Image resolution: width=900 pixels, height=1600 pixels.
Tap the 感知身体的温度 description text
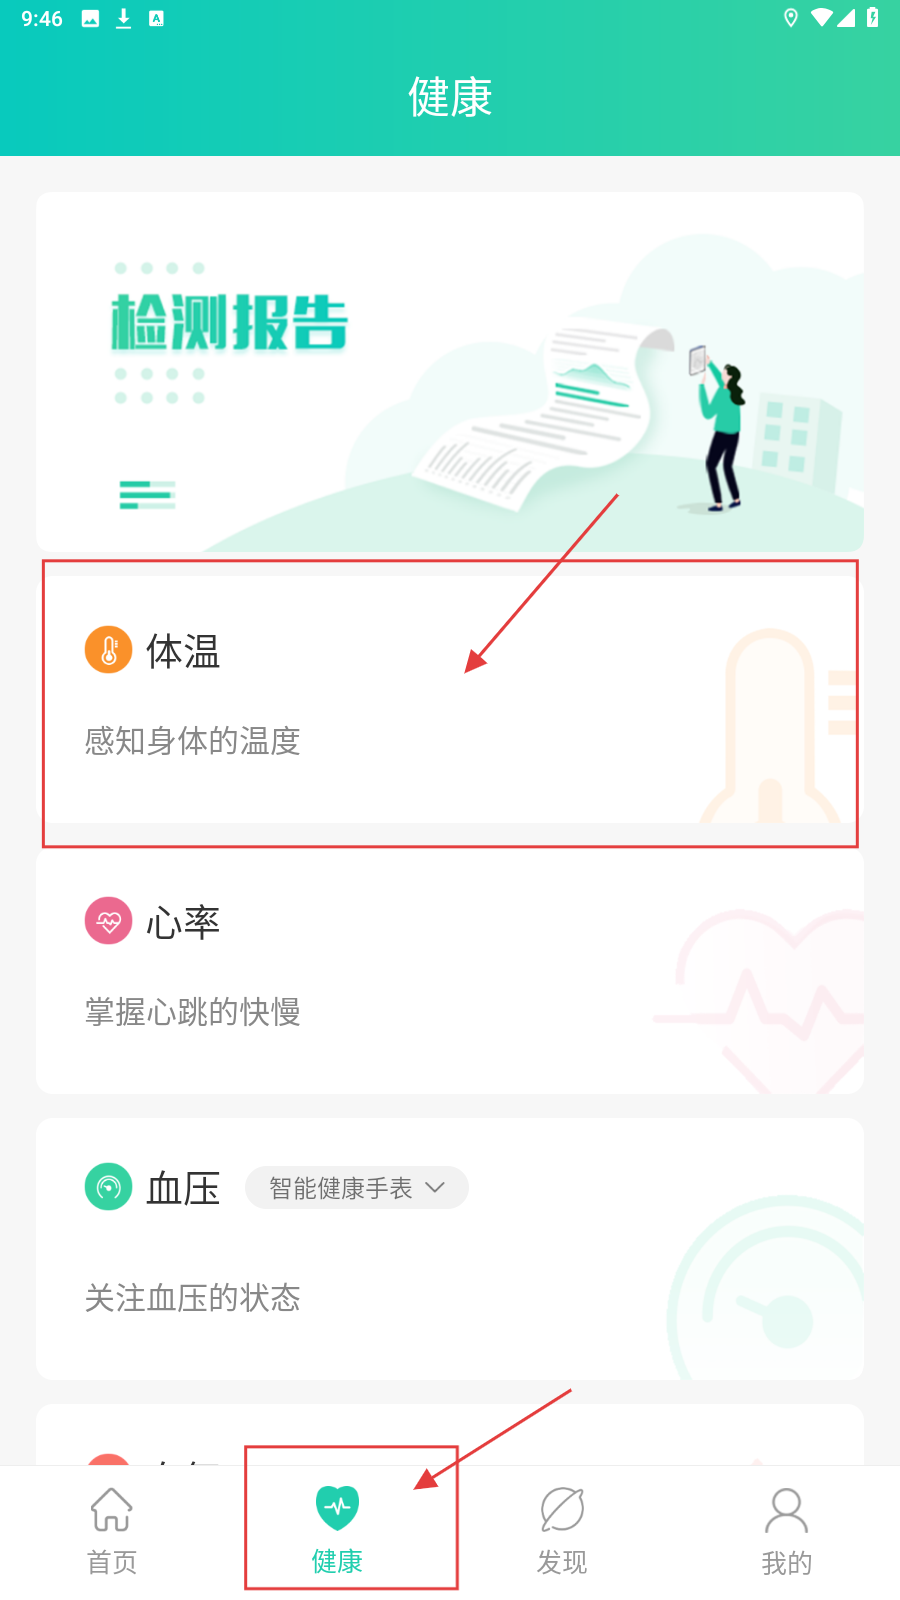(x=193, y=741)
